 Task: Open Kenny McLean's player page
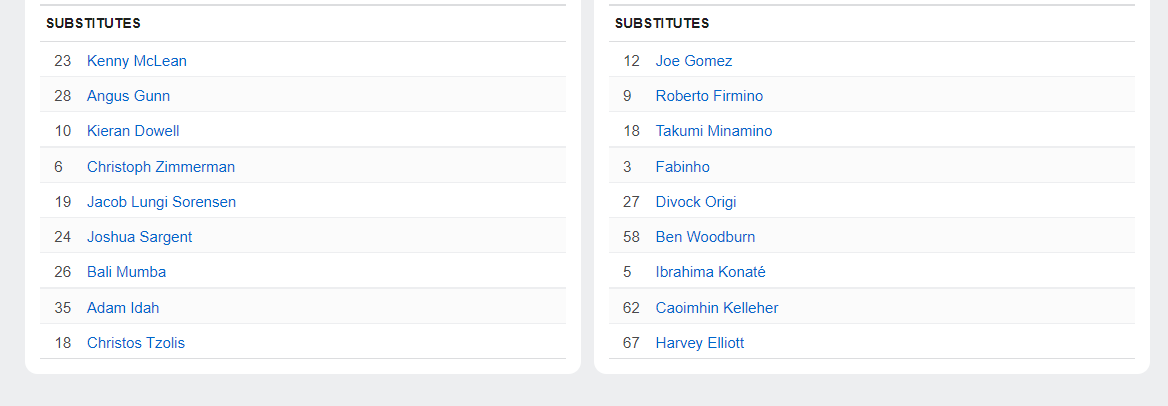[136, 61]
